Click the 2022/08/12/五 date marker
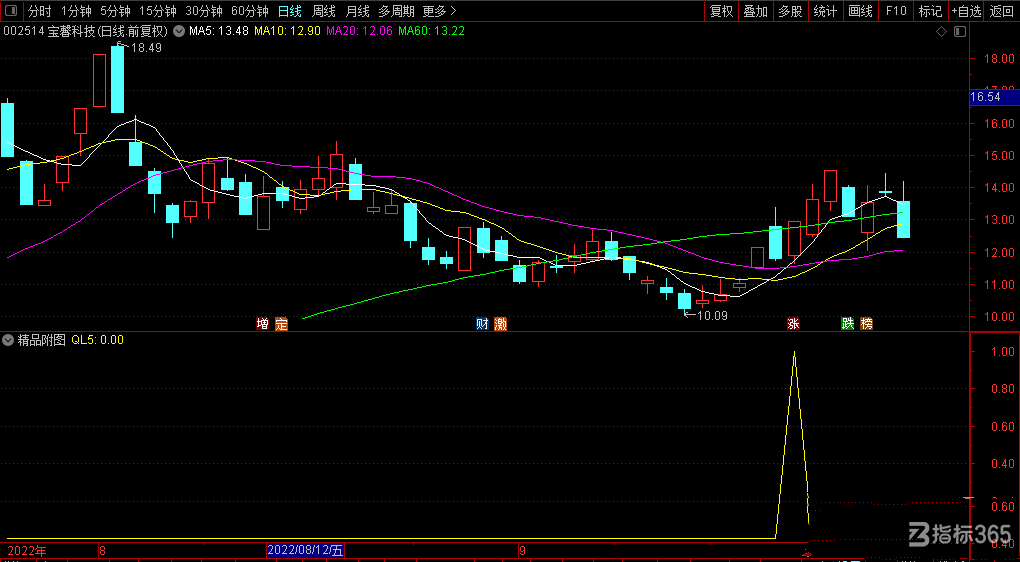1020x562 pixels. tap(306, 551)
